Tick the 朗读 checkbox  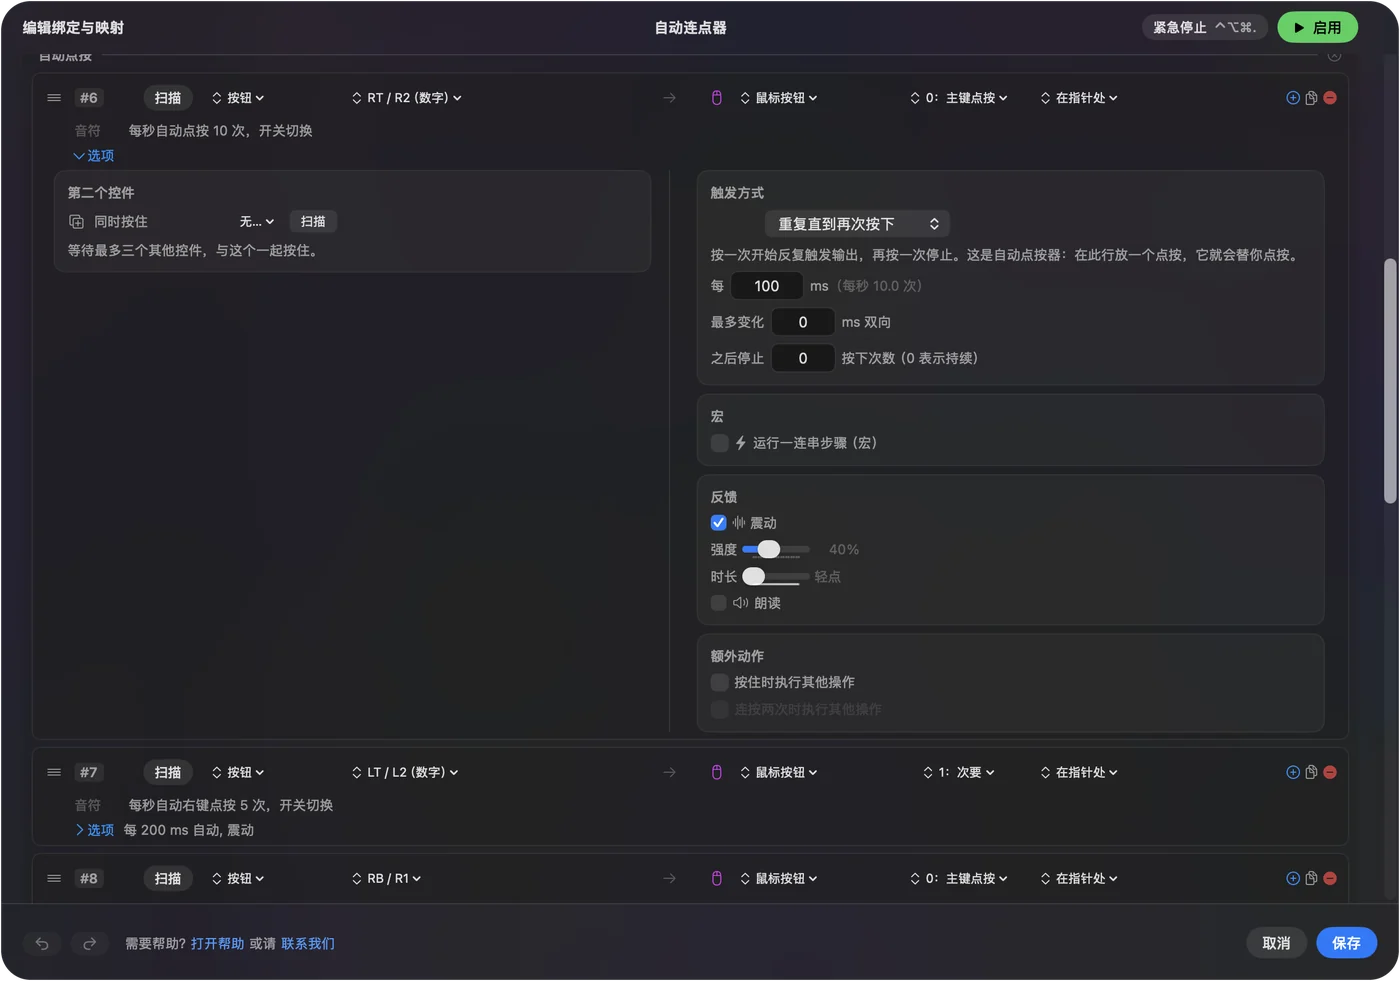718,603
